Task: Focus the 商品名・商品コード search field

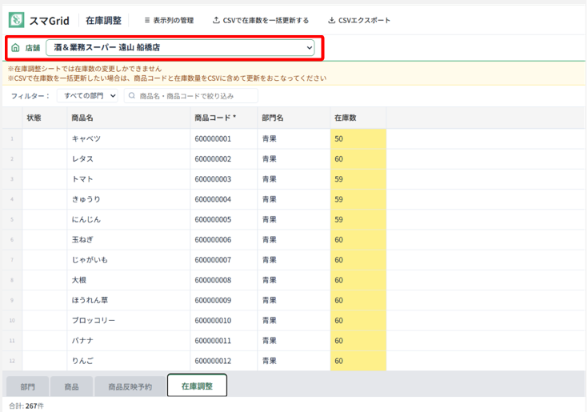Action: pos(191,96)
